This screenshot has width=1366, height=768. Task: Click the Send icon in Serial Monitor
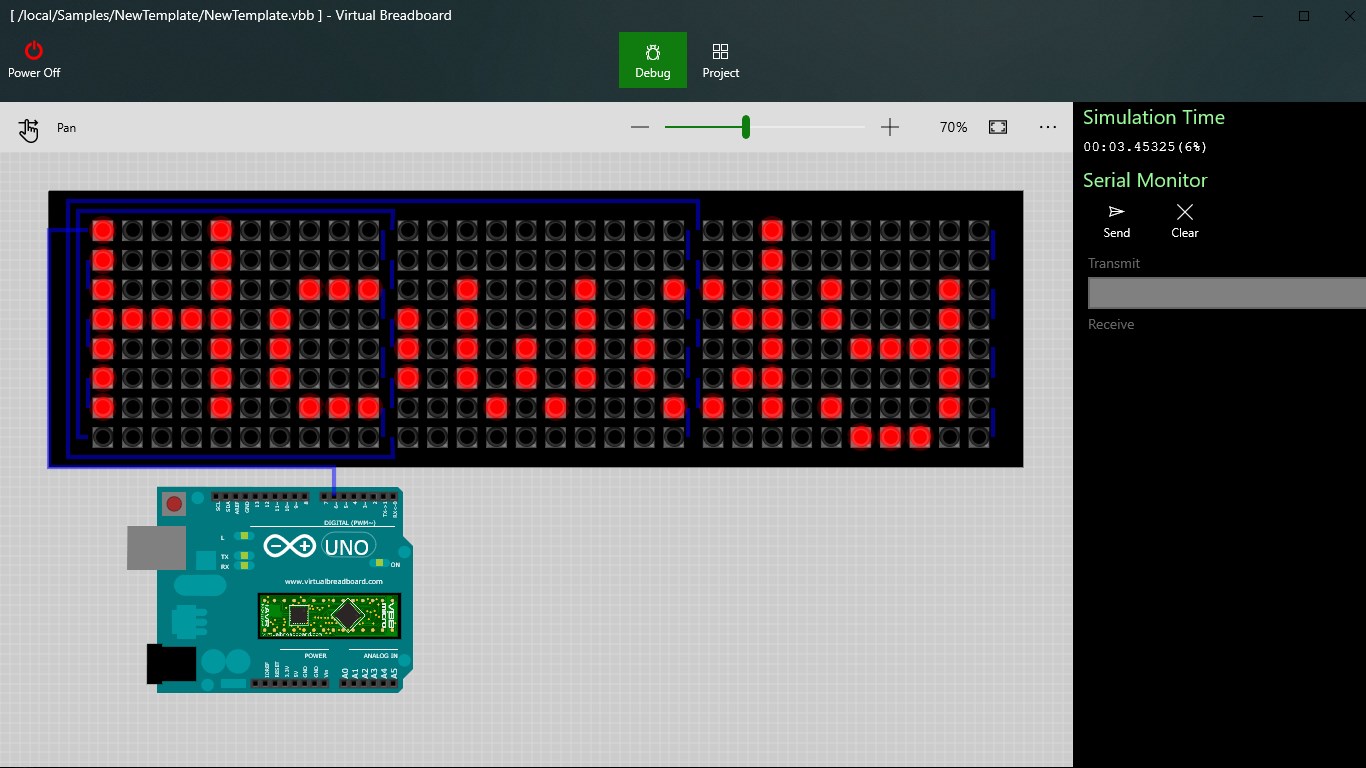(1116, 212)
